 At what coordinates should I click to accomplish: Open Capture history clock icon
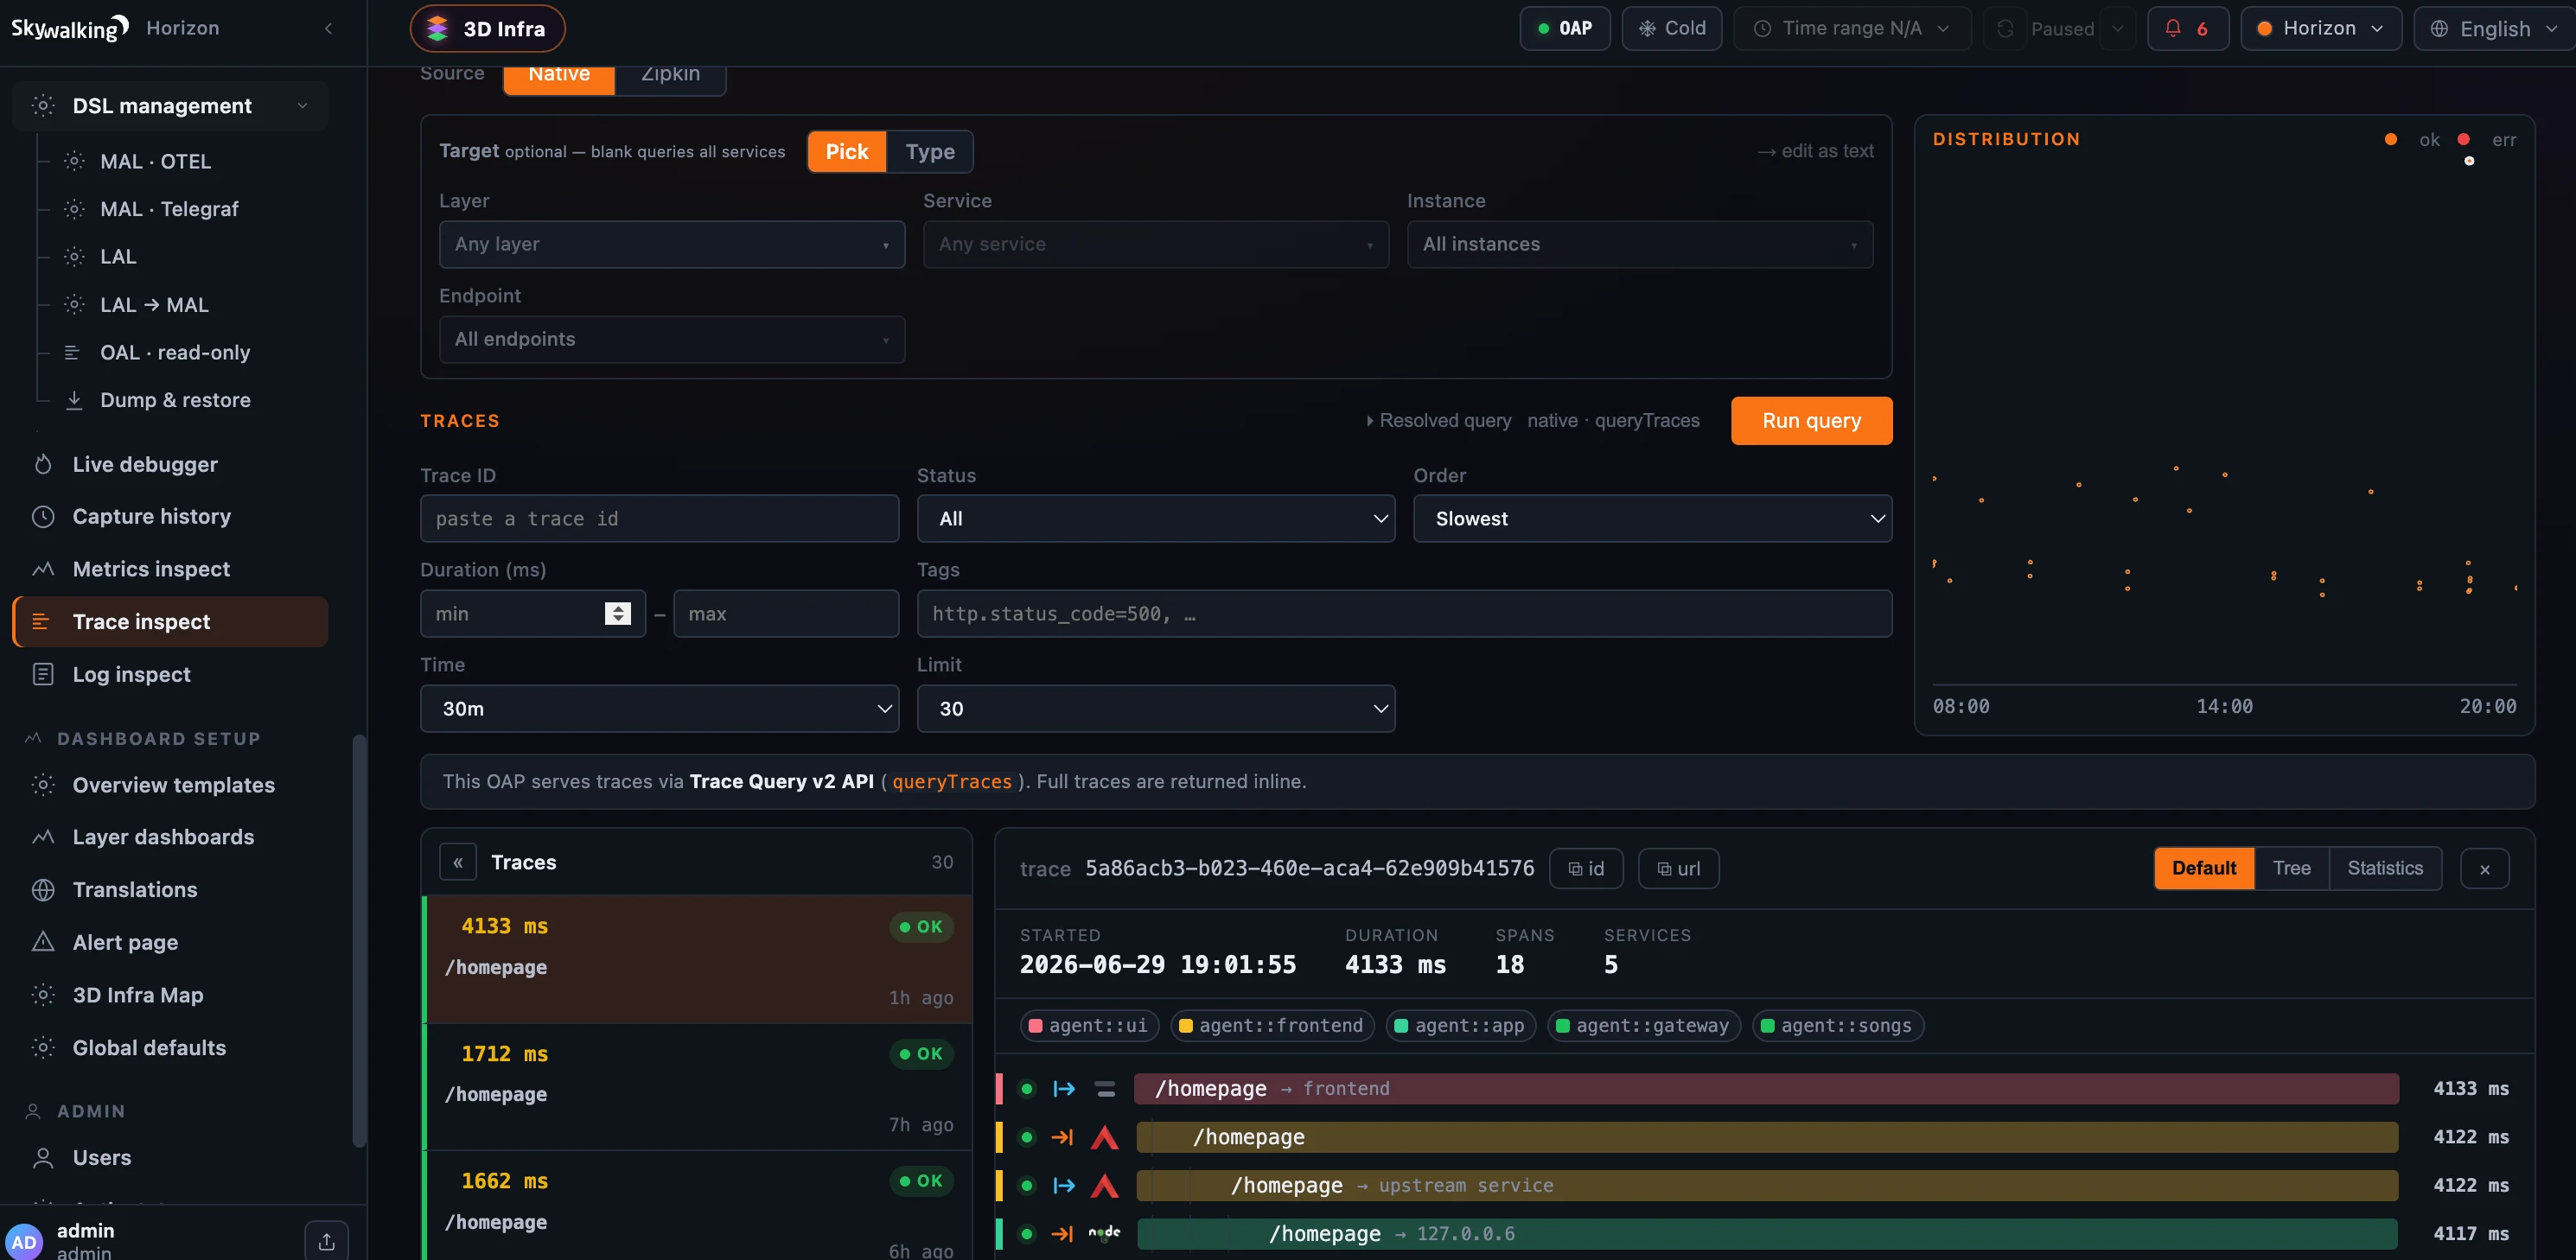tap(43, 516)
